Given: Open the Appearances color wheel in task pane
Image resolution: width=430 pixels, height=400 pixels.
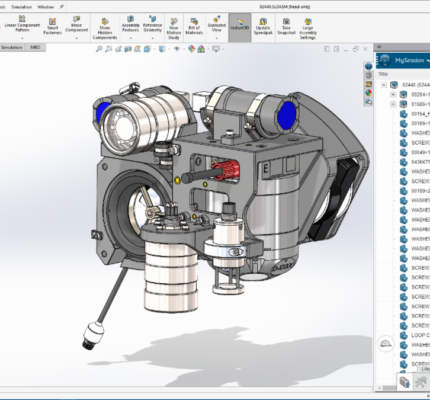Looking at the screenshot, I should 368,93.
